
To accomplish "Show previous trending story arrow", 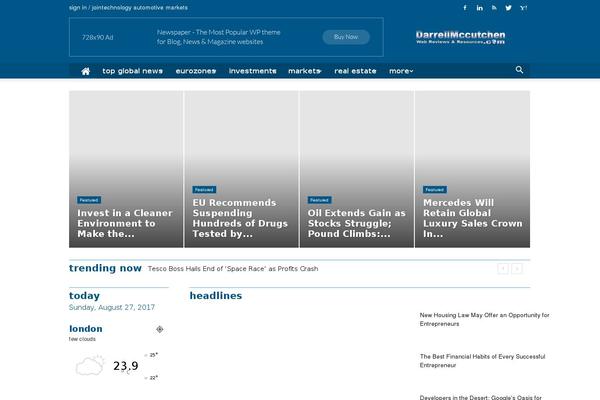I will (x=503, y=269).
